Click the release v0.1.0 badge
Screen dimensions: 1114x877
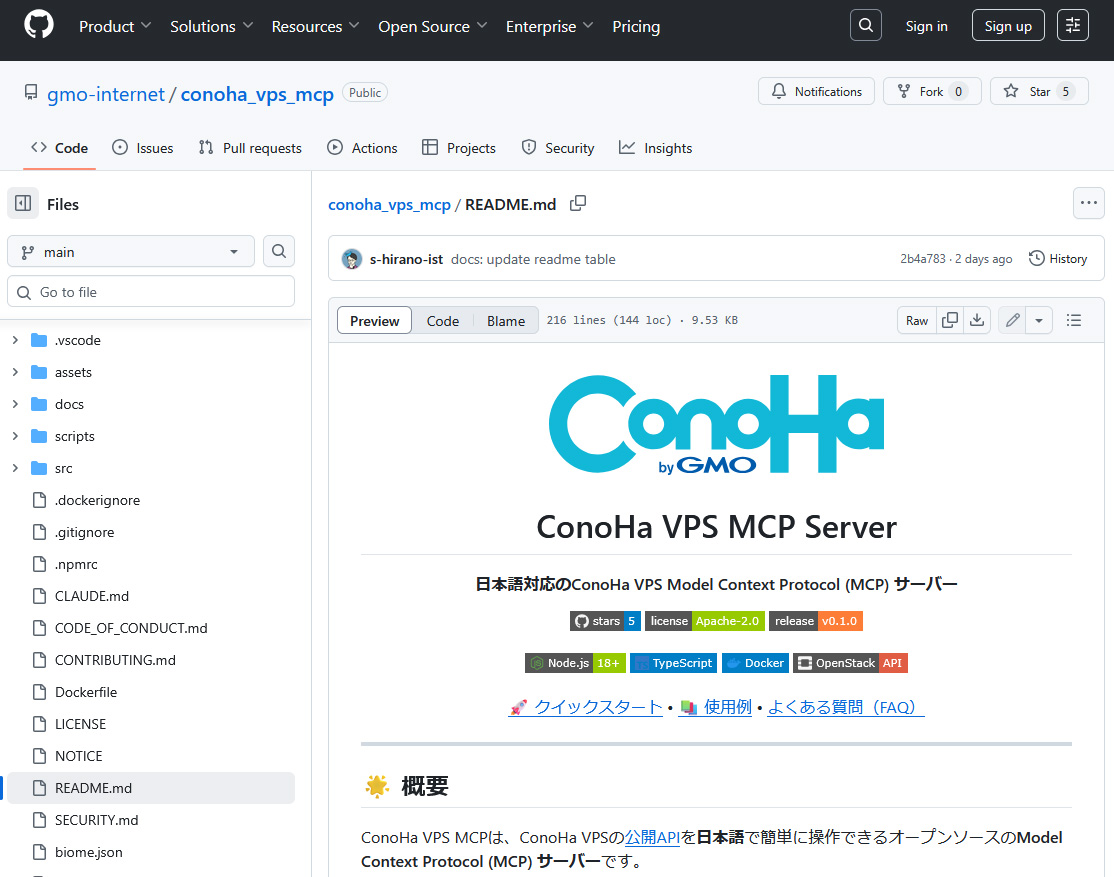point(816,621)
